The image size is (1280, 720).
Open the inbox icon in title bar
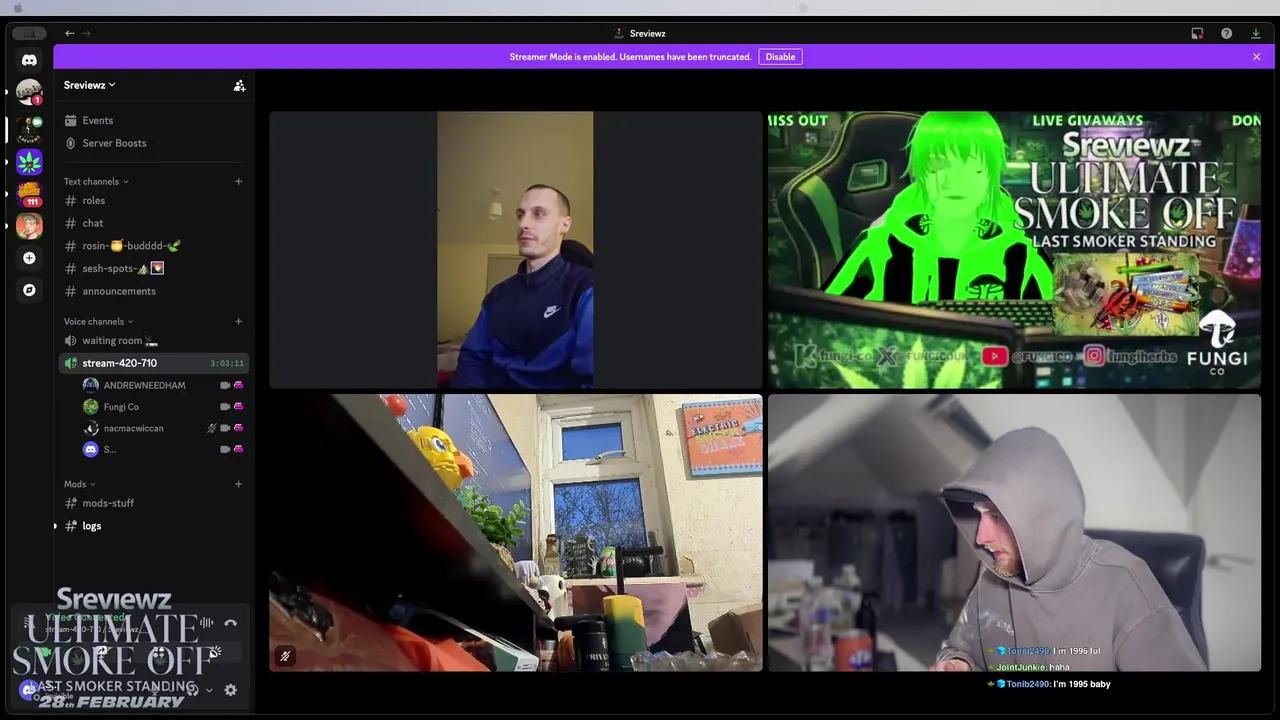(1197, 33)
